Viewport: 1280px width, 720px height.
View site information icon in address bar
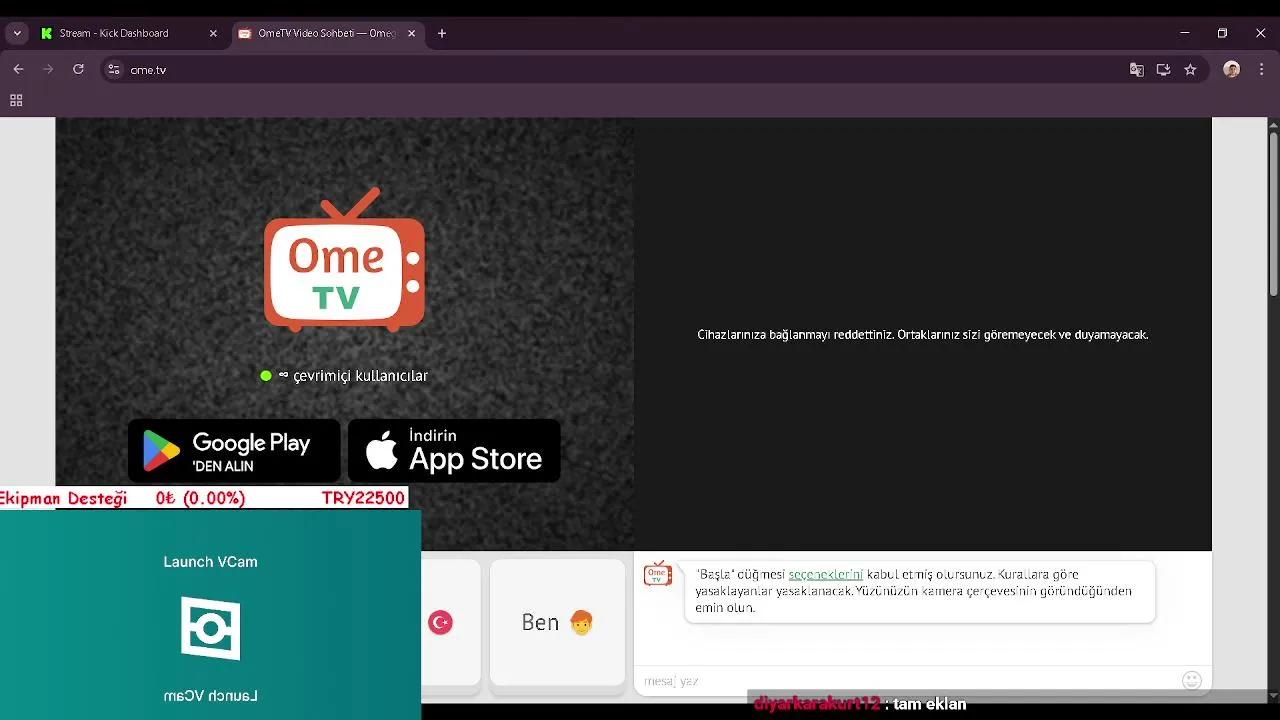coord(114,70)
